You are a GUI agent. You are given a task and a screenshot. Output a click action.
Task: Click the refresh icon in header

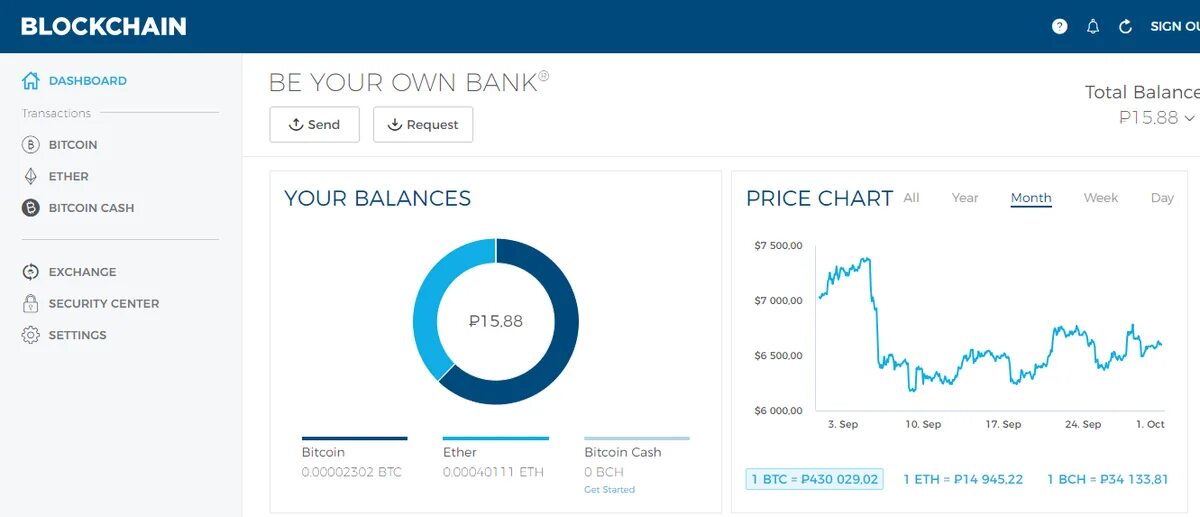1125,27
